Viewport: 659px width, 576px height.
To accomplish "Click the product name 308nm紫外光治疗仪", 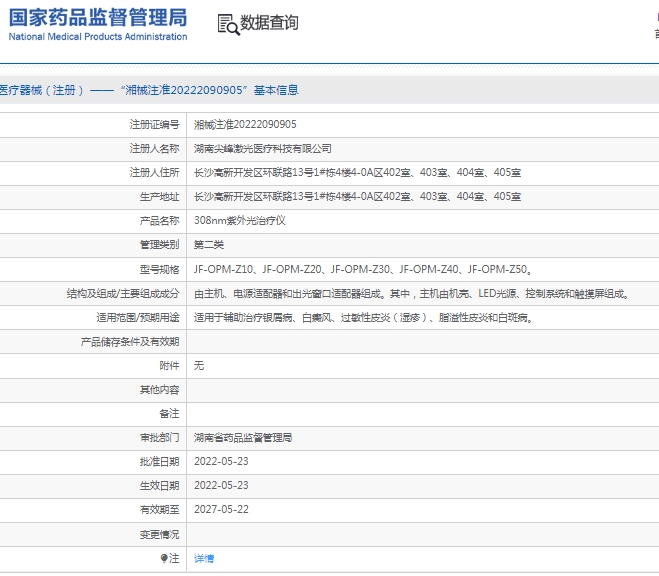I will (239, 221).
